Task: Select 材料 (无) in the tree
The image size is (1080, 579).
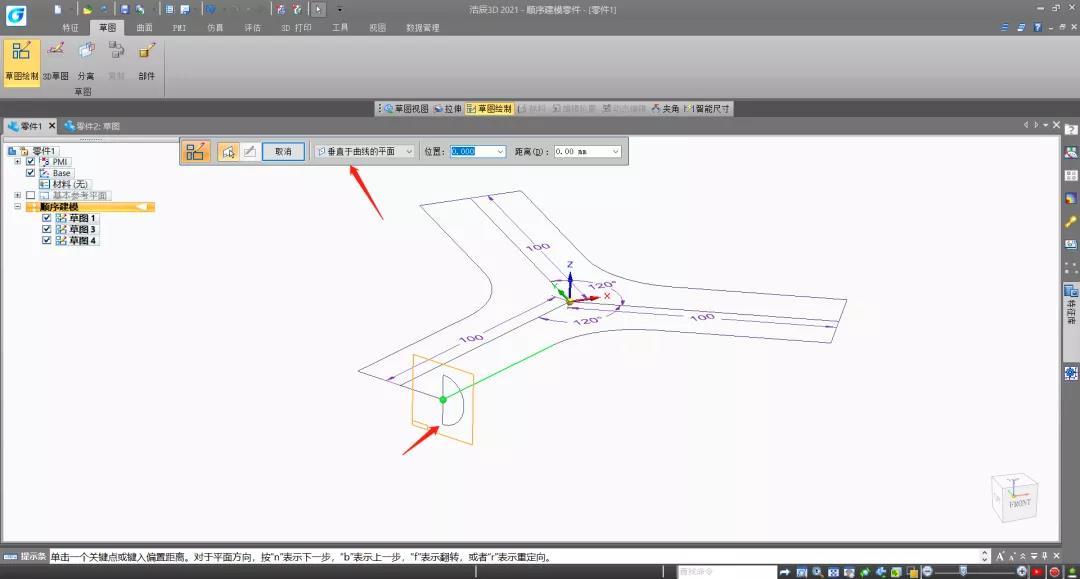Action: tap(70, 185)
